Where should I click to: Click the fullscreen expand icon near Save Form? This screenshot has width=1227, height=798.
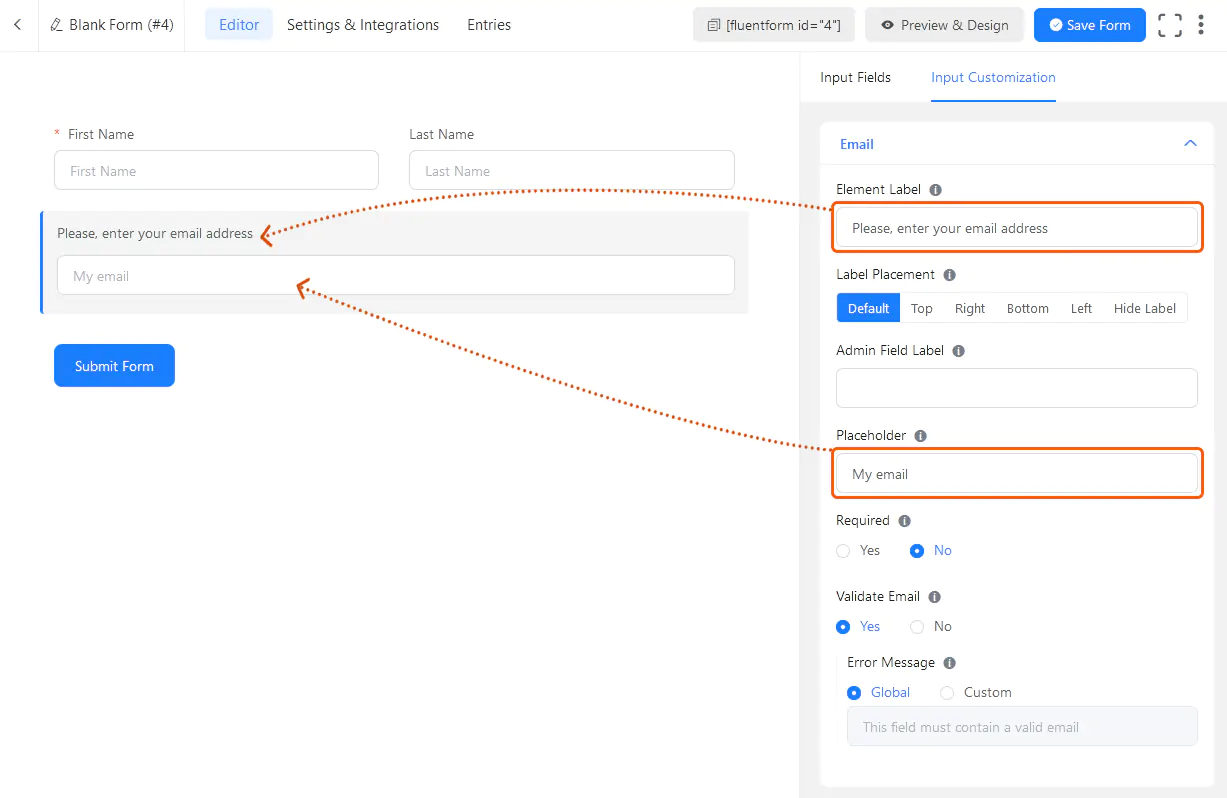[1169, 24]
